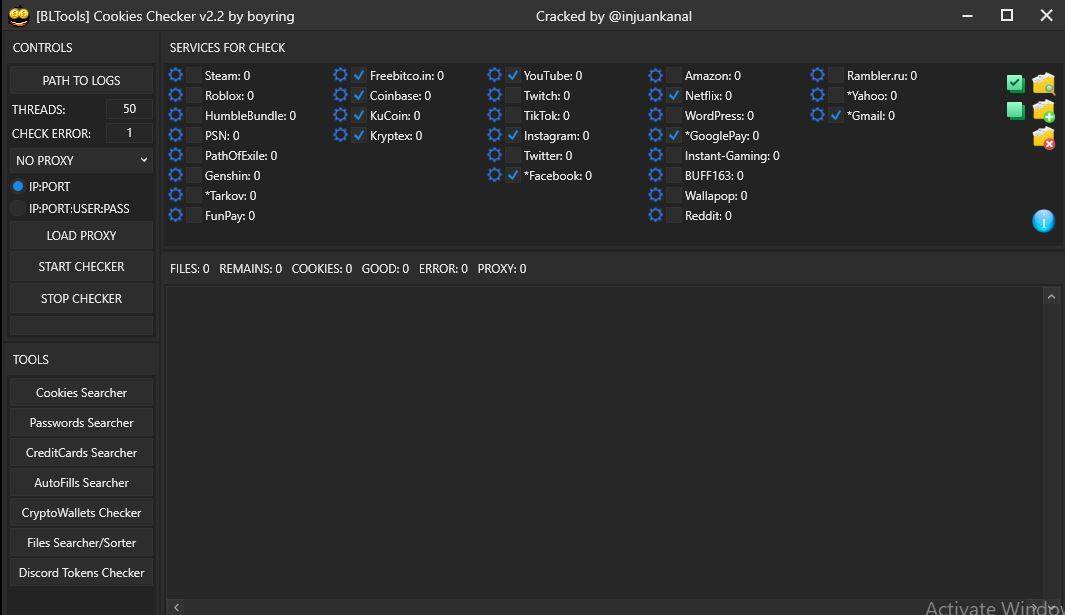Open the folder search icon
Screen dimensions: 1065x615
coord(1043,84)
